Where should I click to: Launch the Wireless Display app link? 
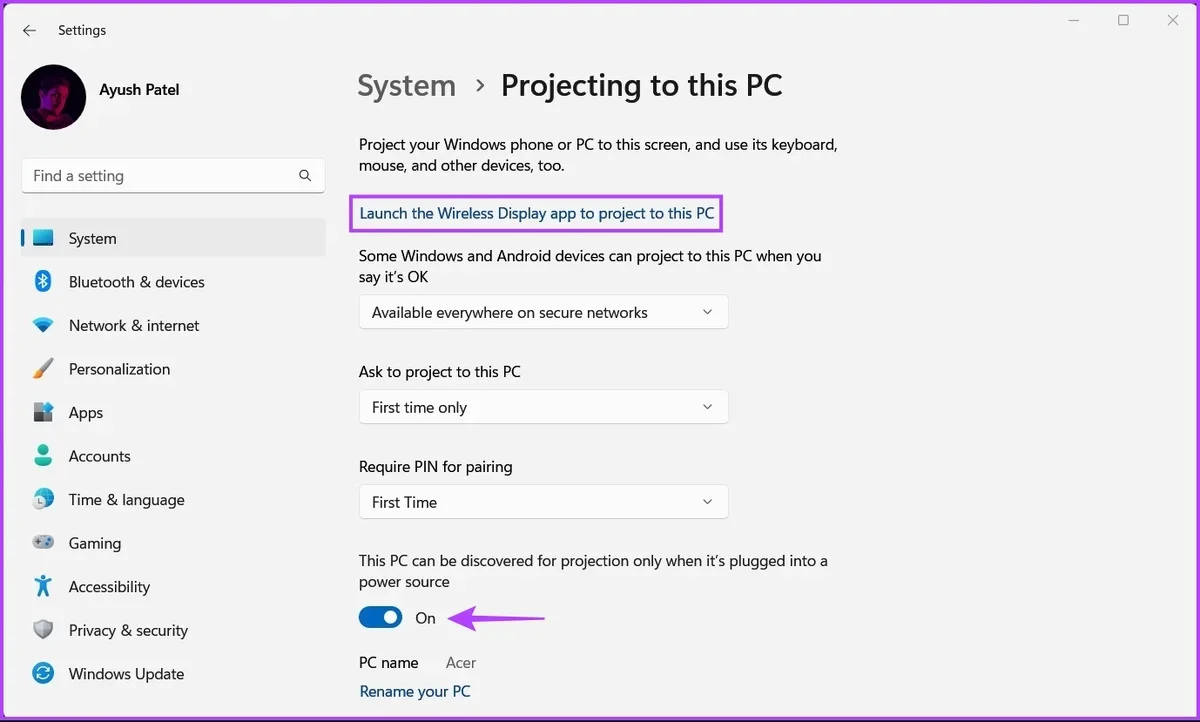tap(537, 213)
